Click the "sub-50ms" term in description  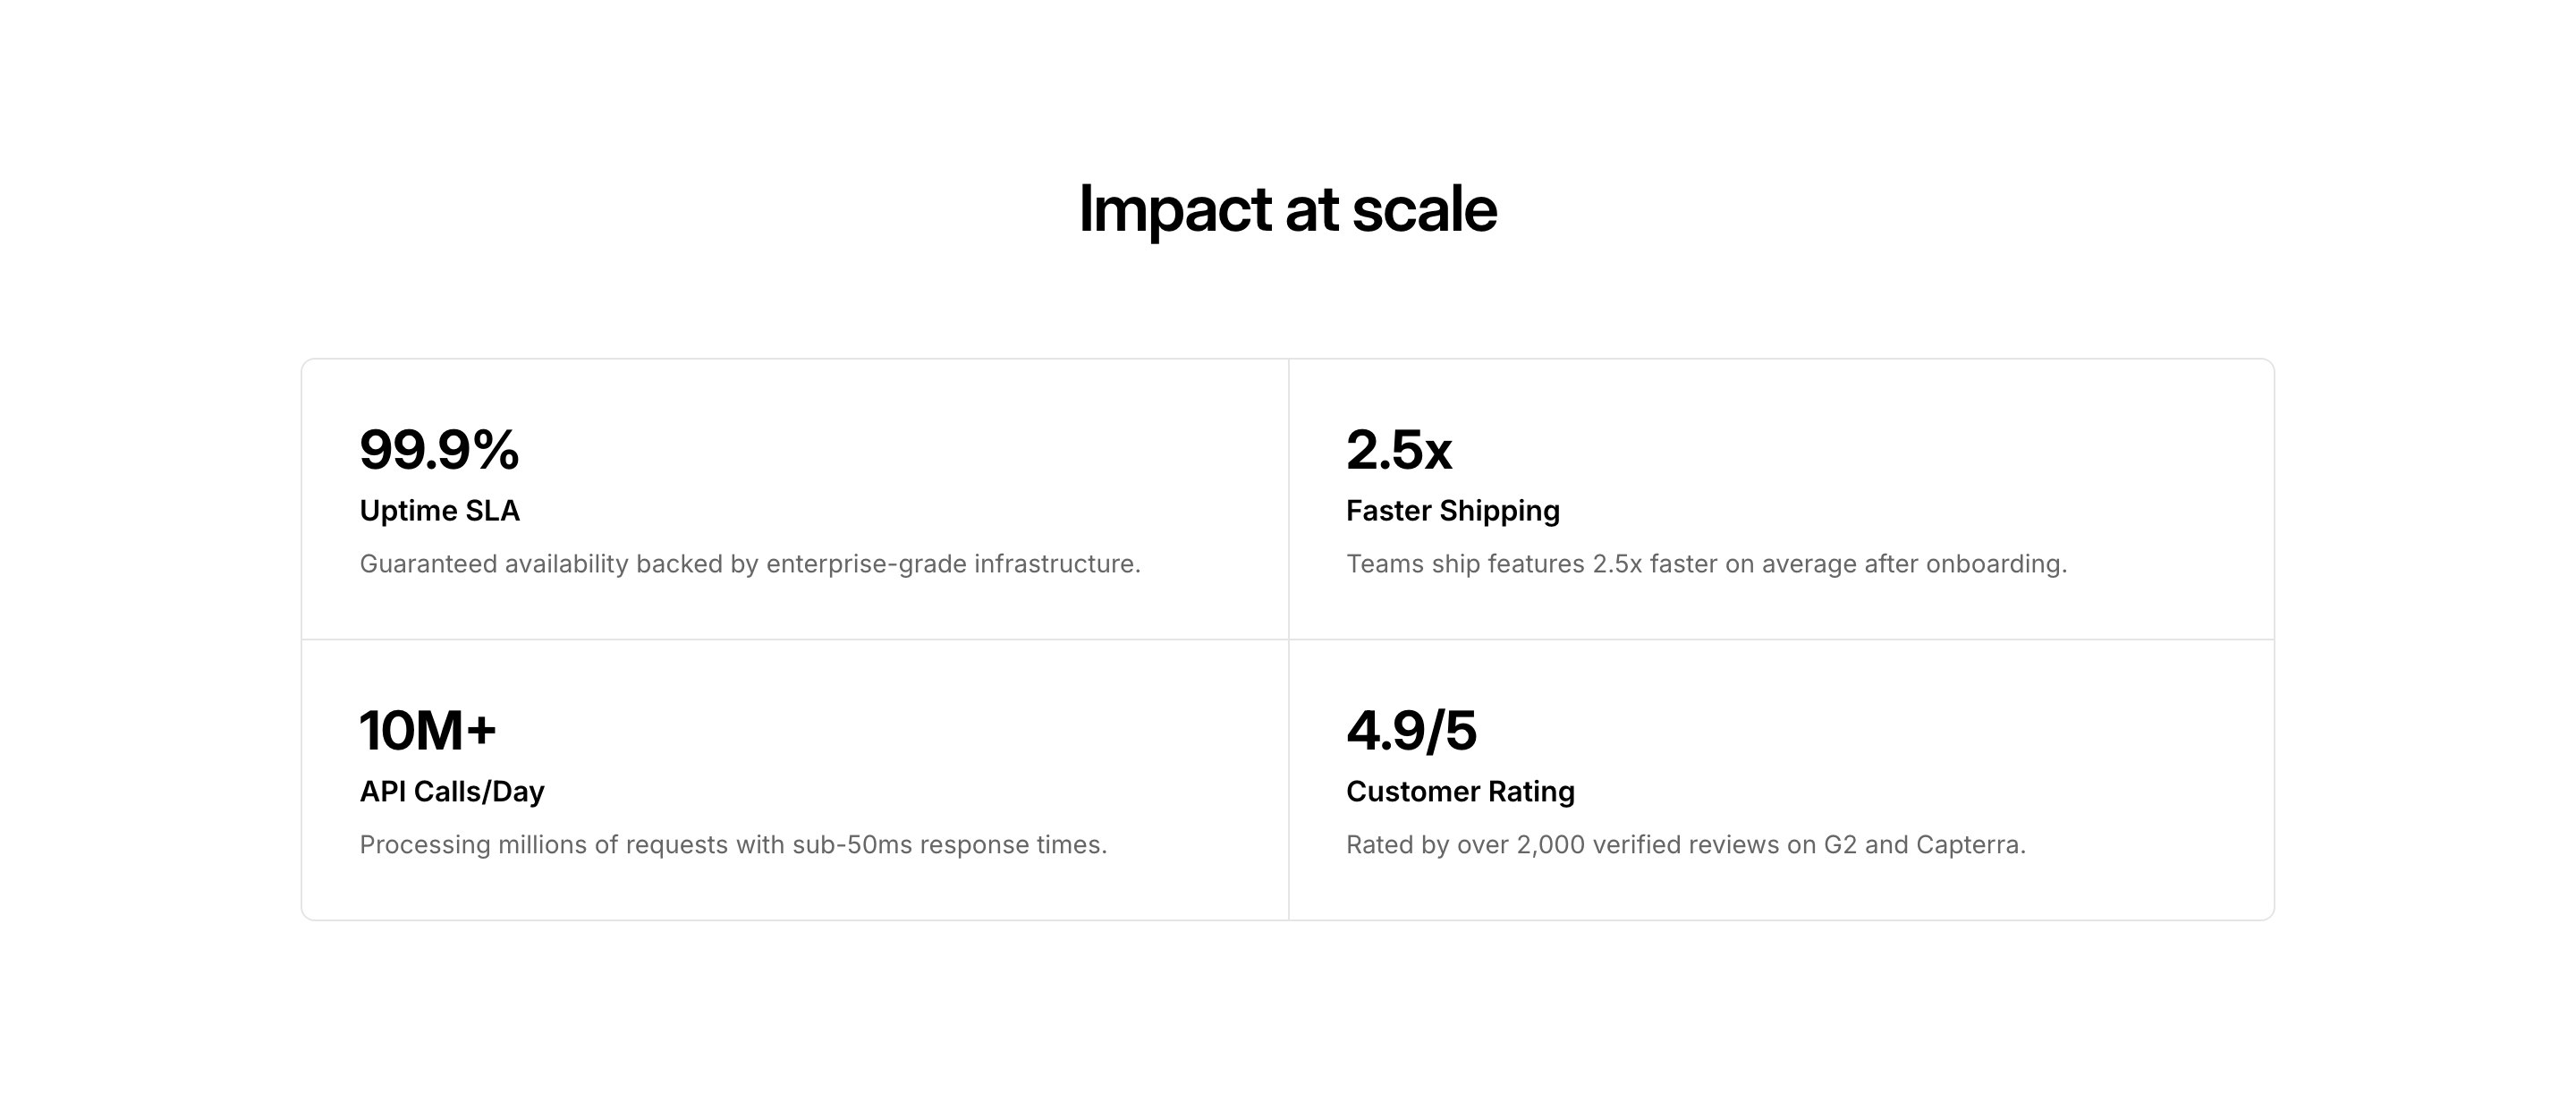[851, 845]
